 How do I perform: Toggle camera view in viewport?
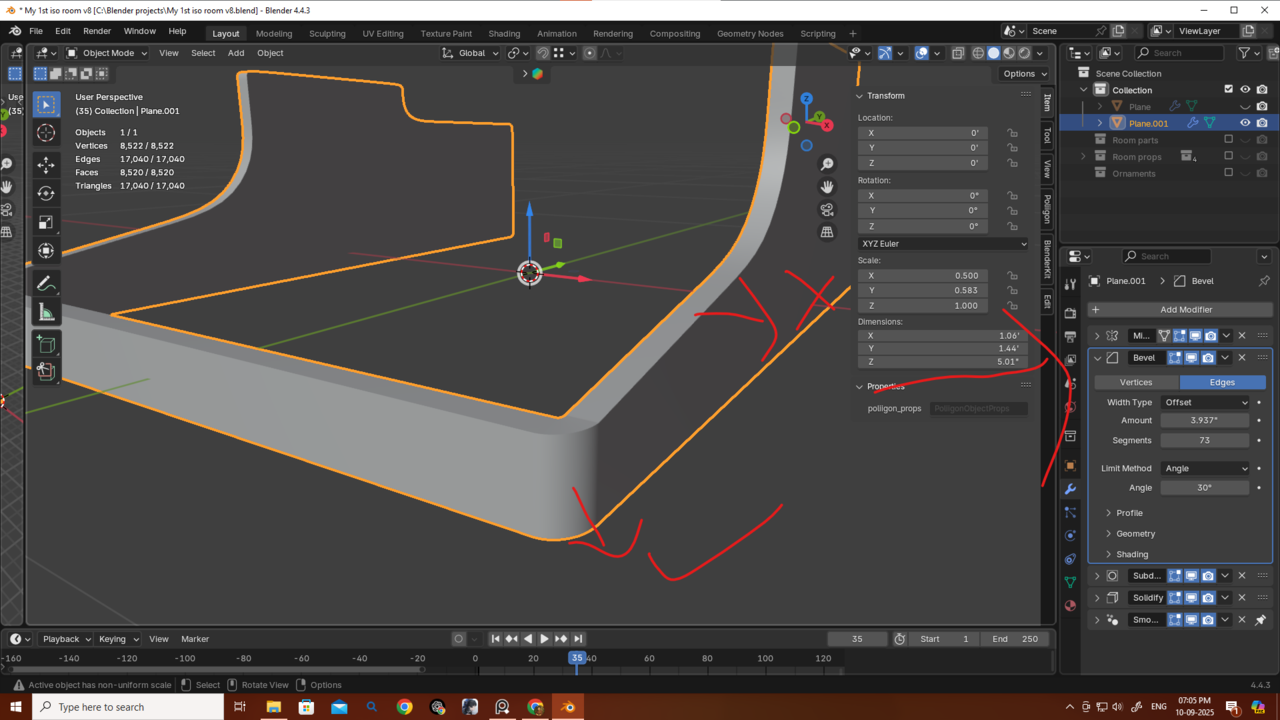coord(827,210)
